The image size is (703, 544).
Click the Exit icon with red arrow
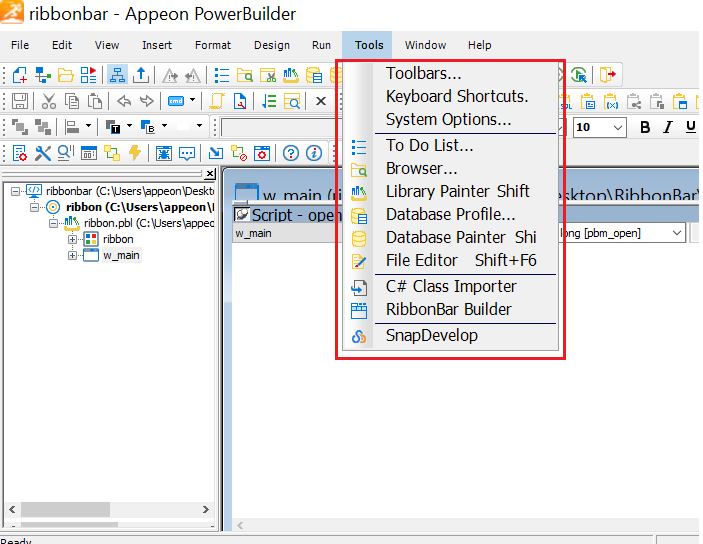pos(608,74)
